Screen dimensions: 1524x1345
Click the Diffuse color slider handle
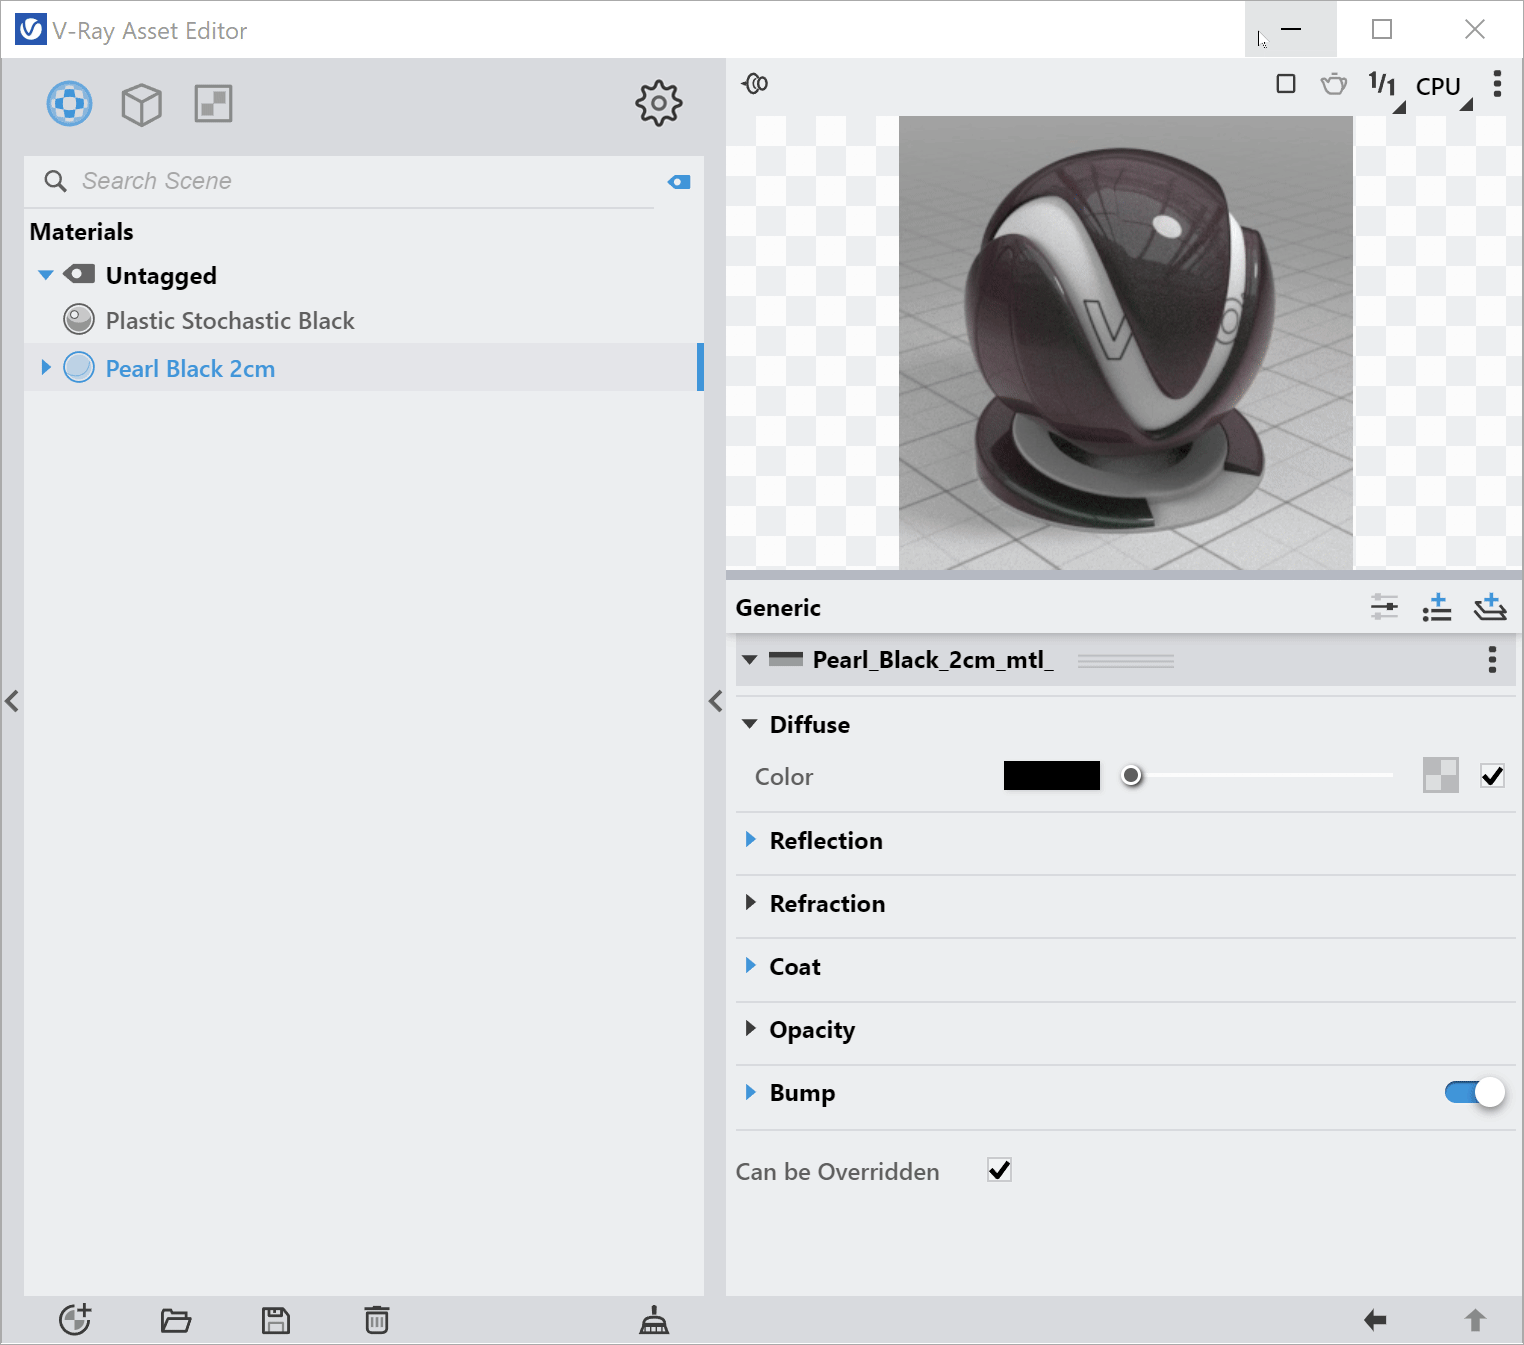tap(1131, 776)
